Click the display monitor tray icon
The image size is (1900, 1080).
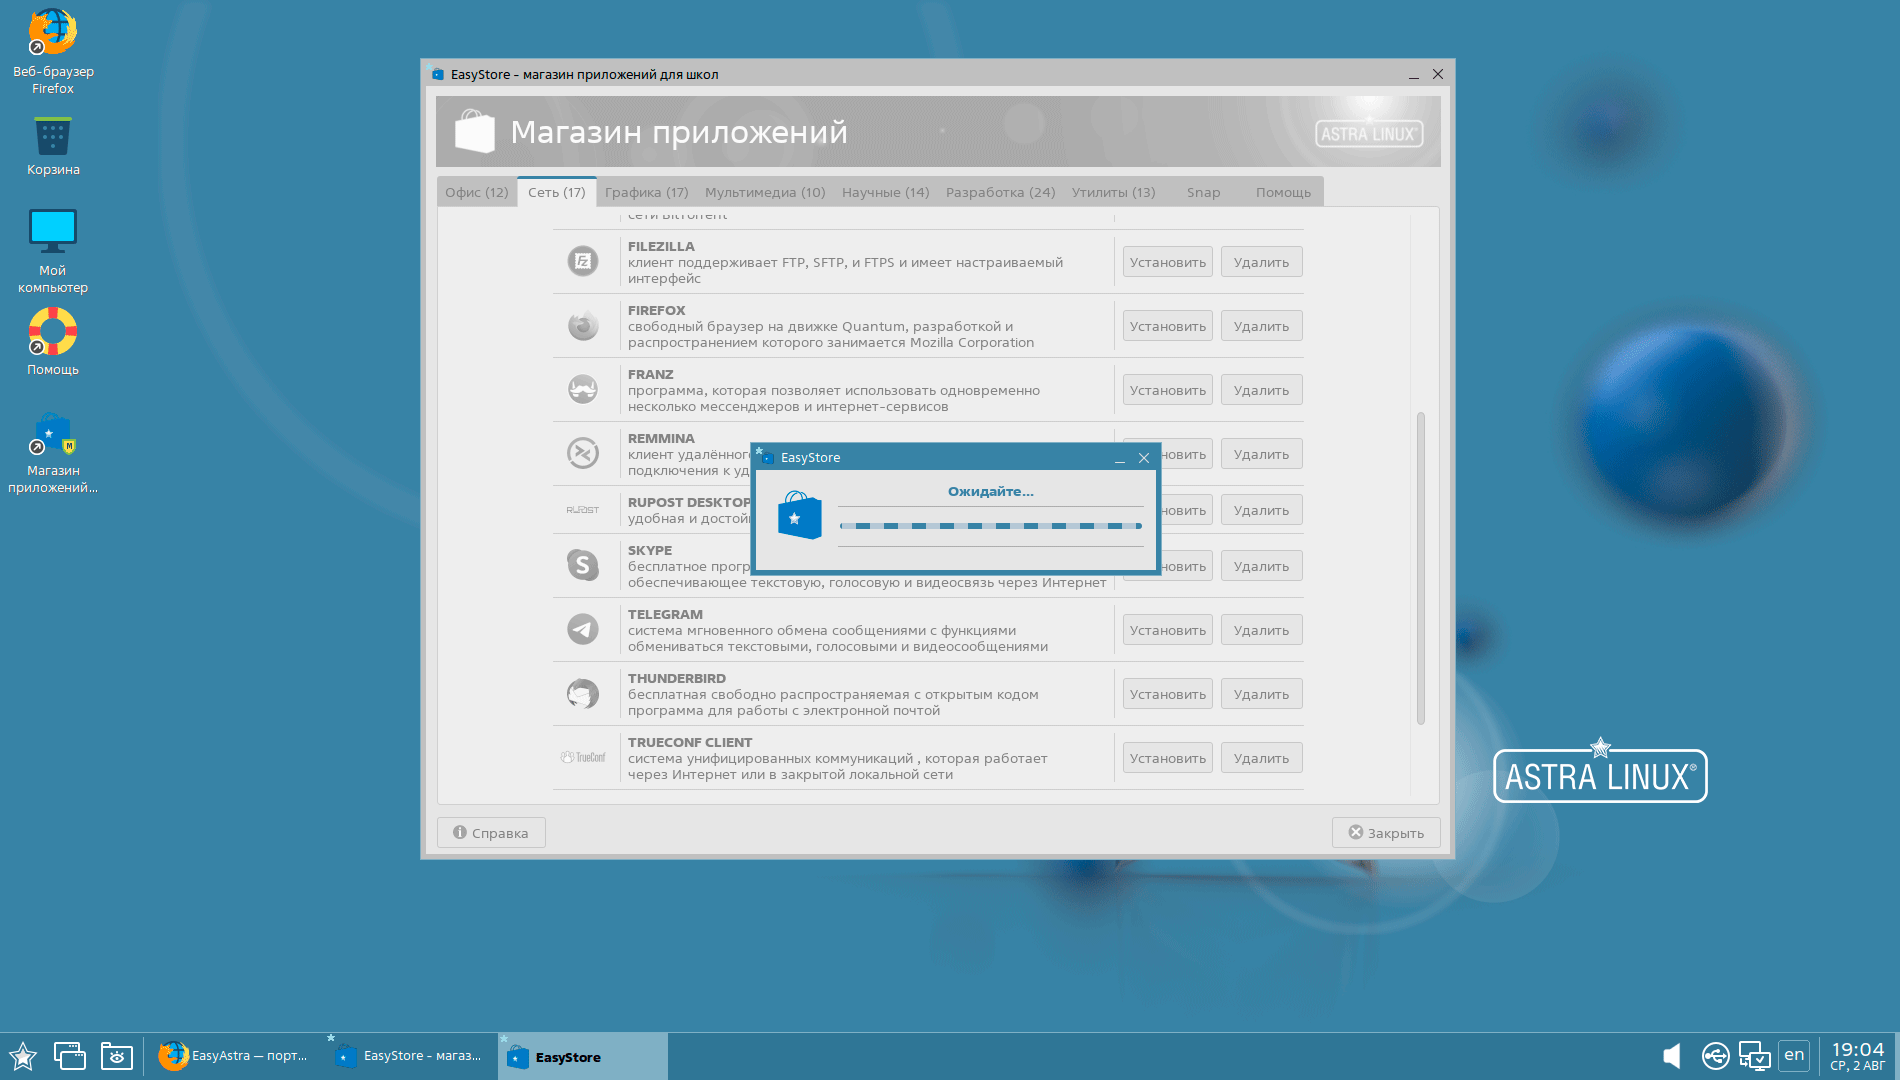click(x=1755, y=1056)
